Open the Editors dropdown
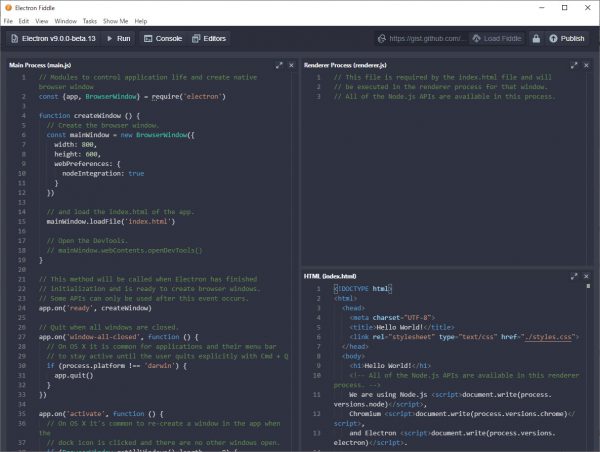The image size is (600, 452). point(209,39)
